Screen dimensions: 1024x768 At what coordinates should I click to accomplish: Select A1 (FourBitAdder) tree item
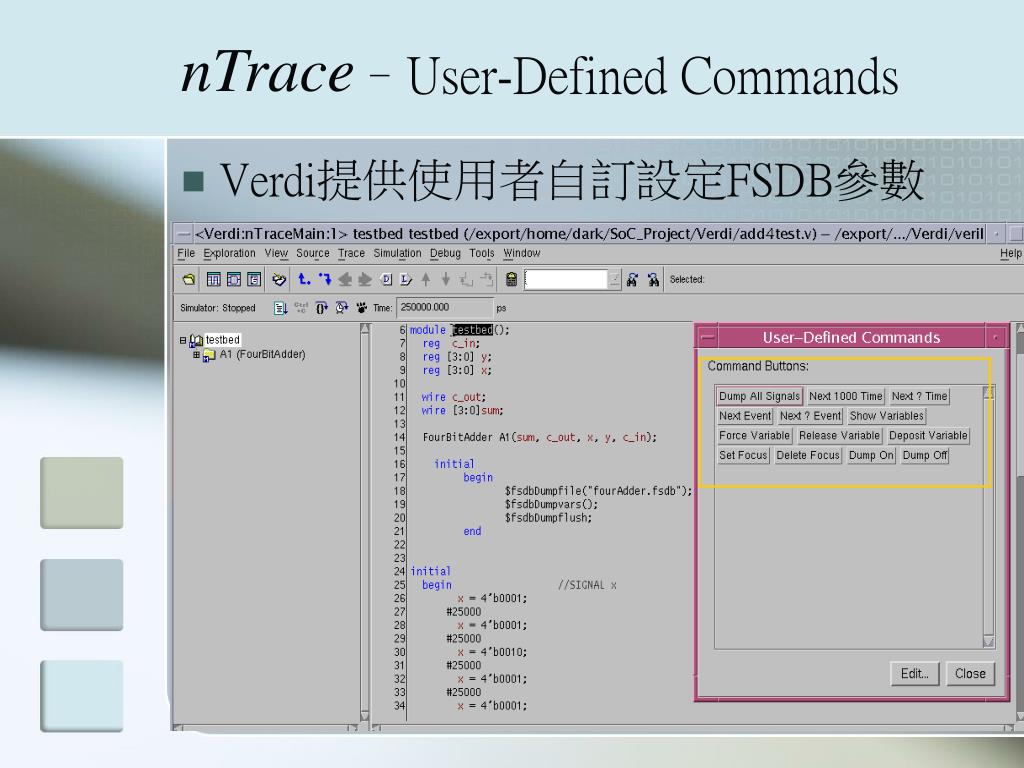tap(263, 355)
